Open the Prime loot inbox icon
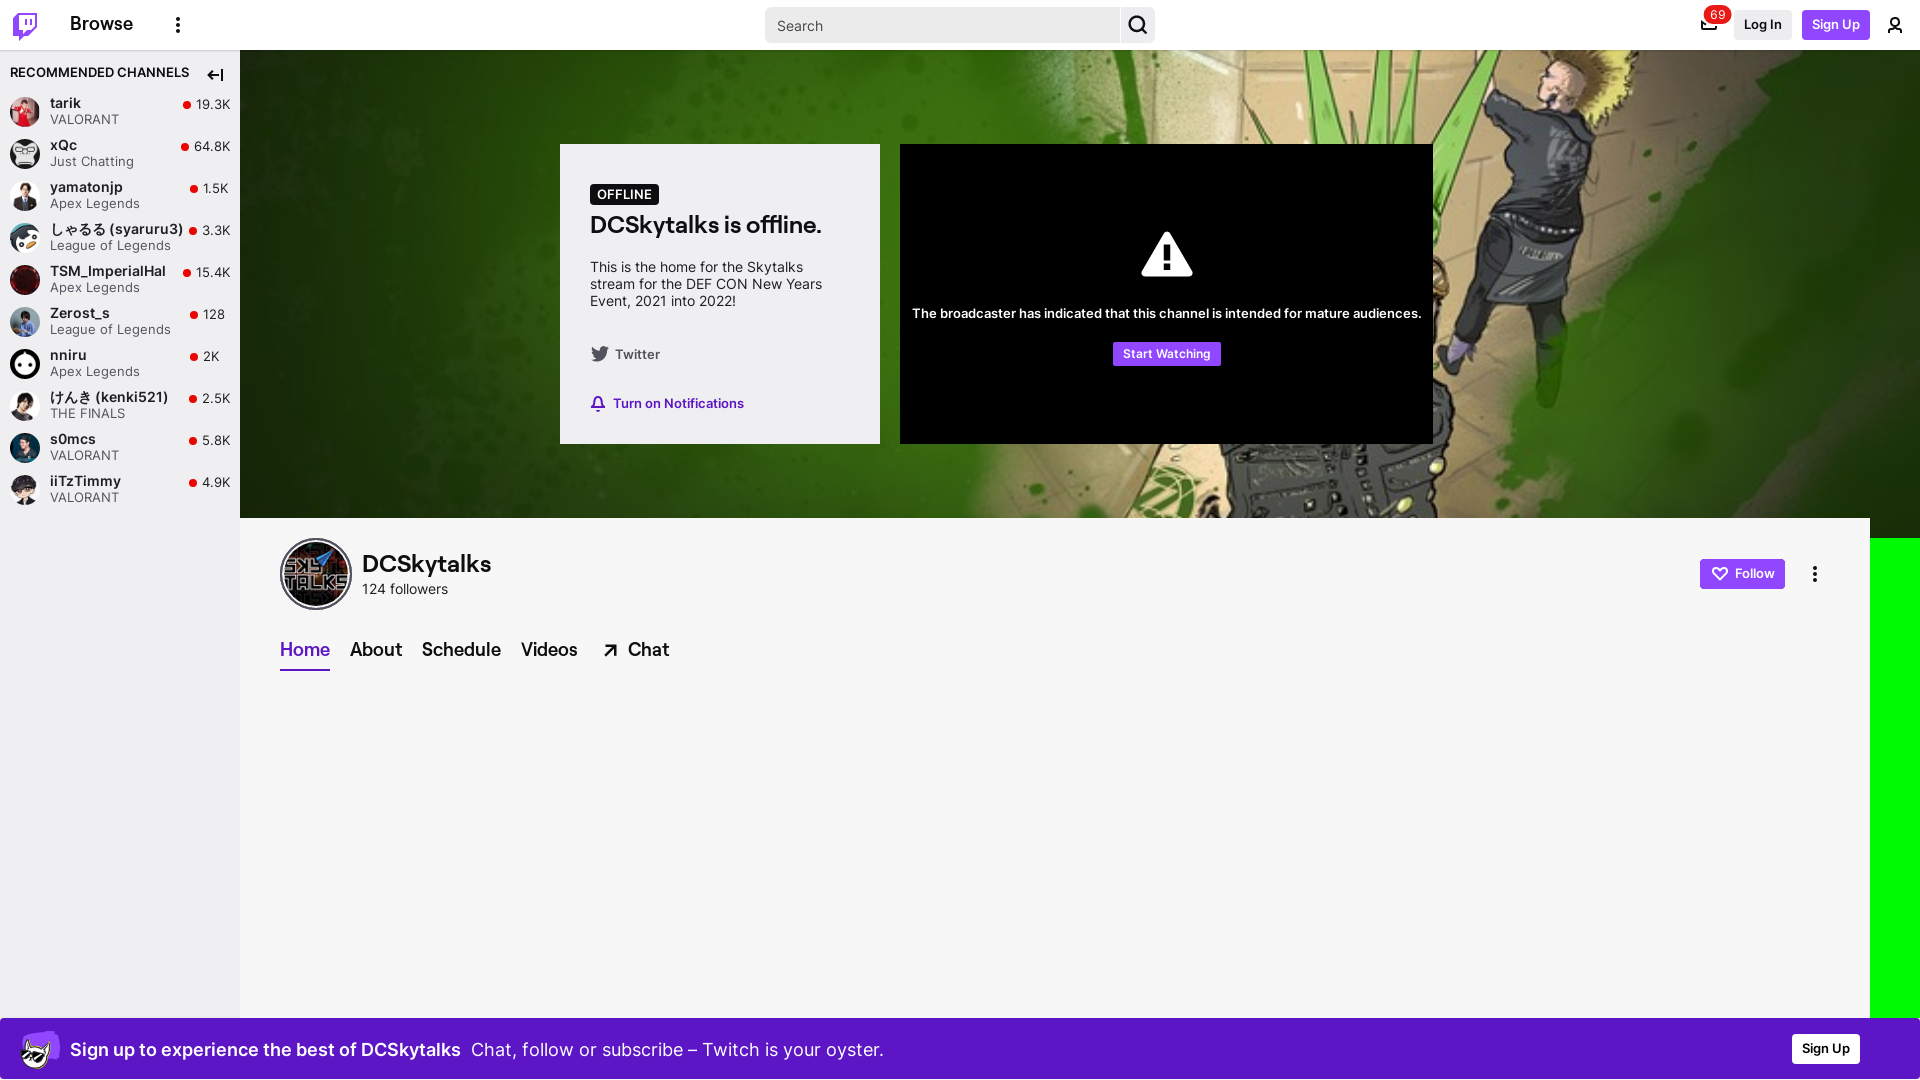The height and width of the screenshot is (1080, 1920). pyautogui.click(x=1709, y=25)
